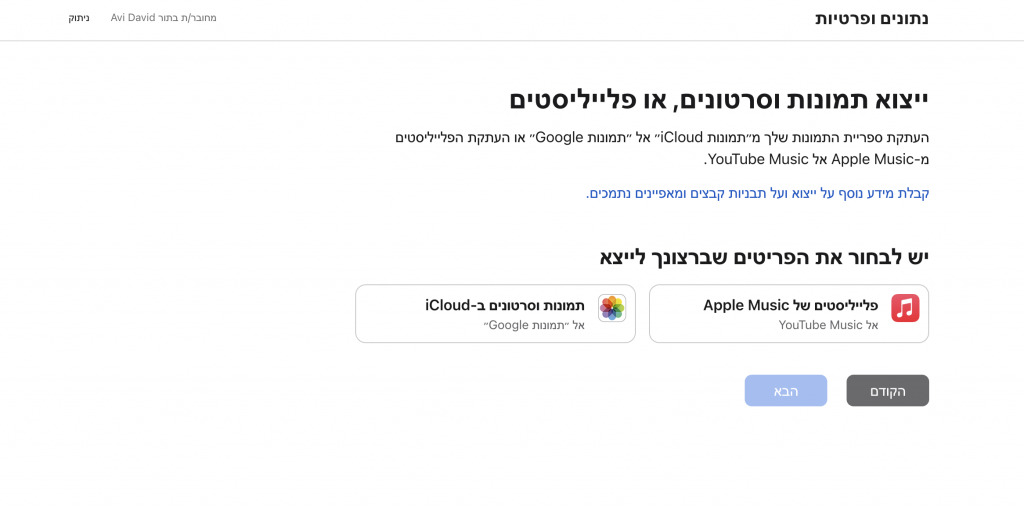Open the נתונים ופרטיות header title
The height and width of the screenshot is (509, 1024).
(872, 18)
